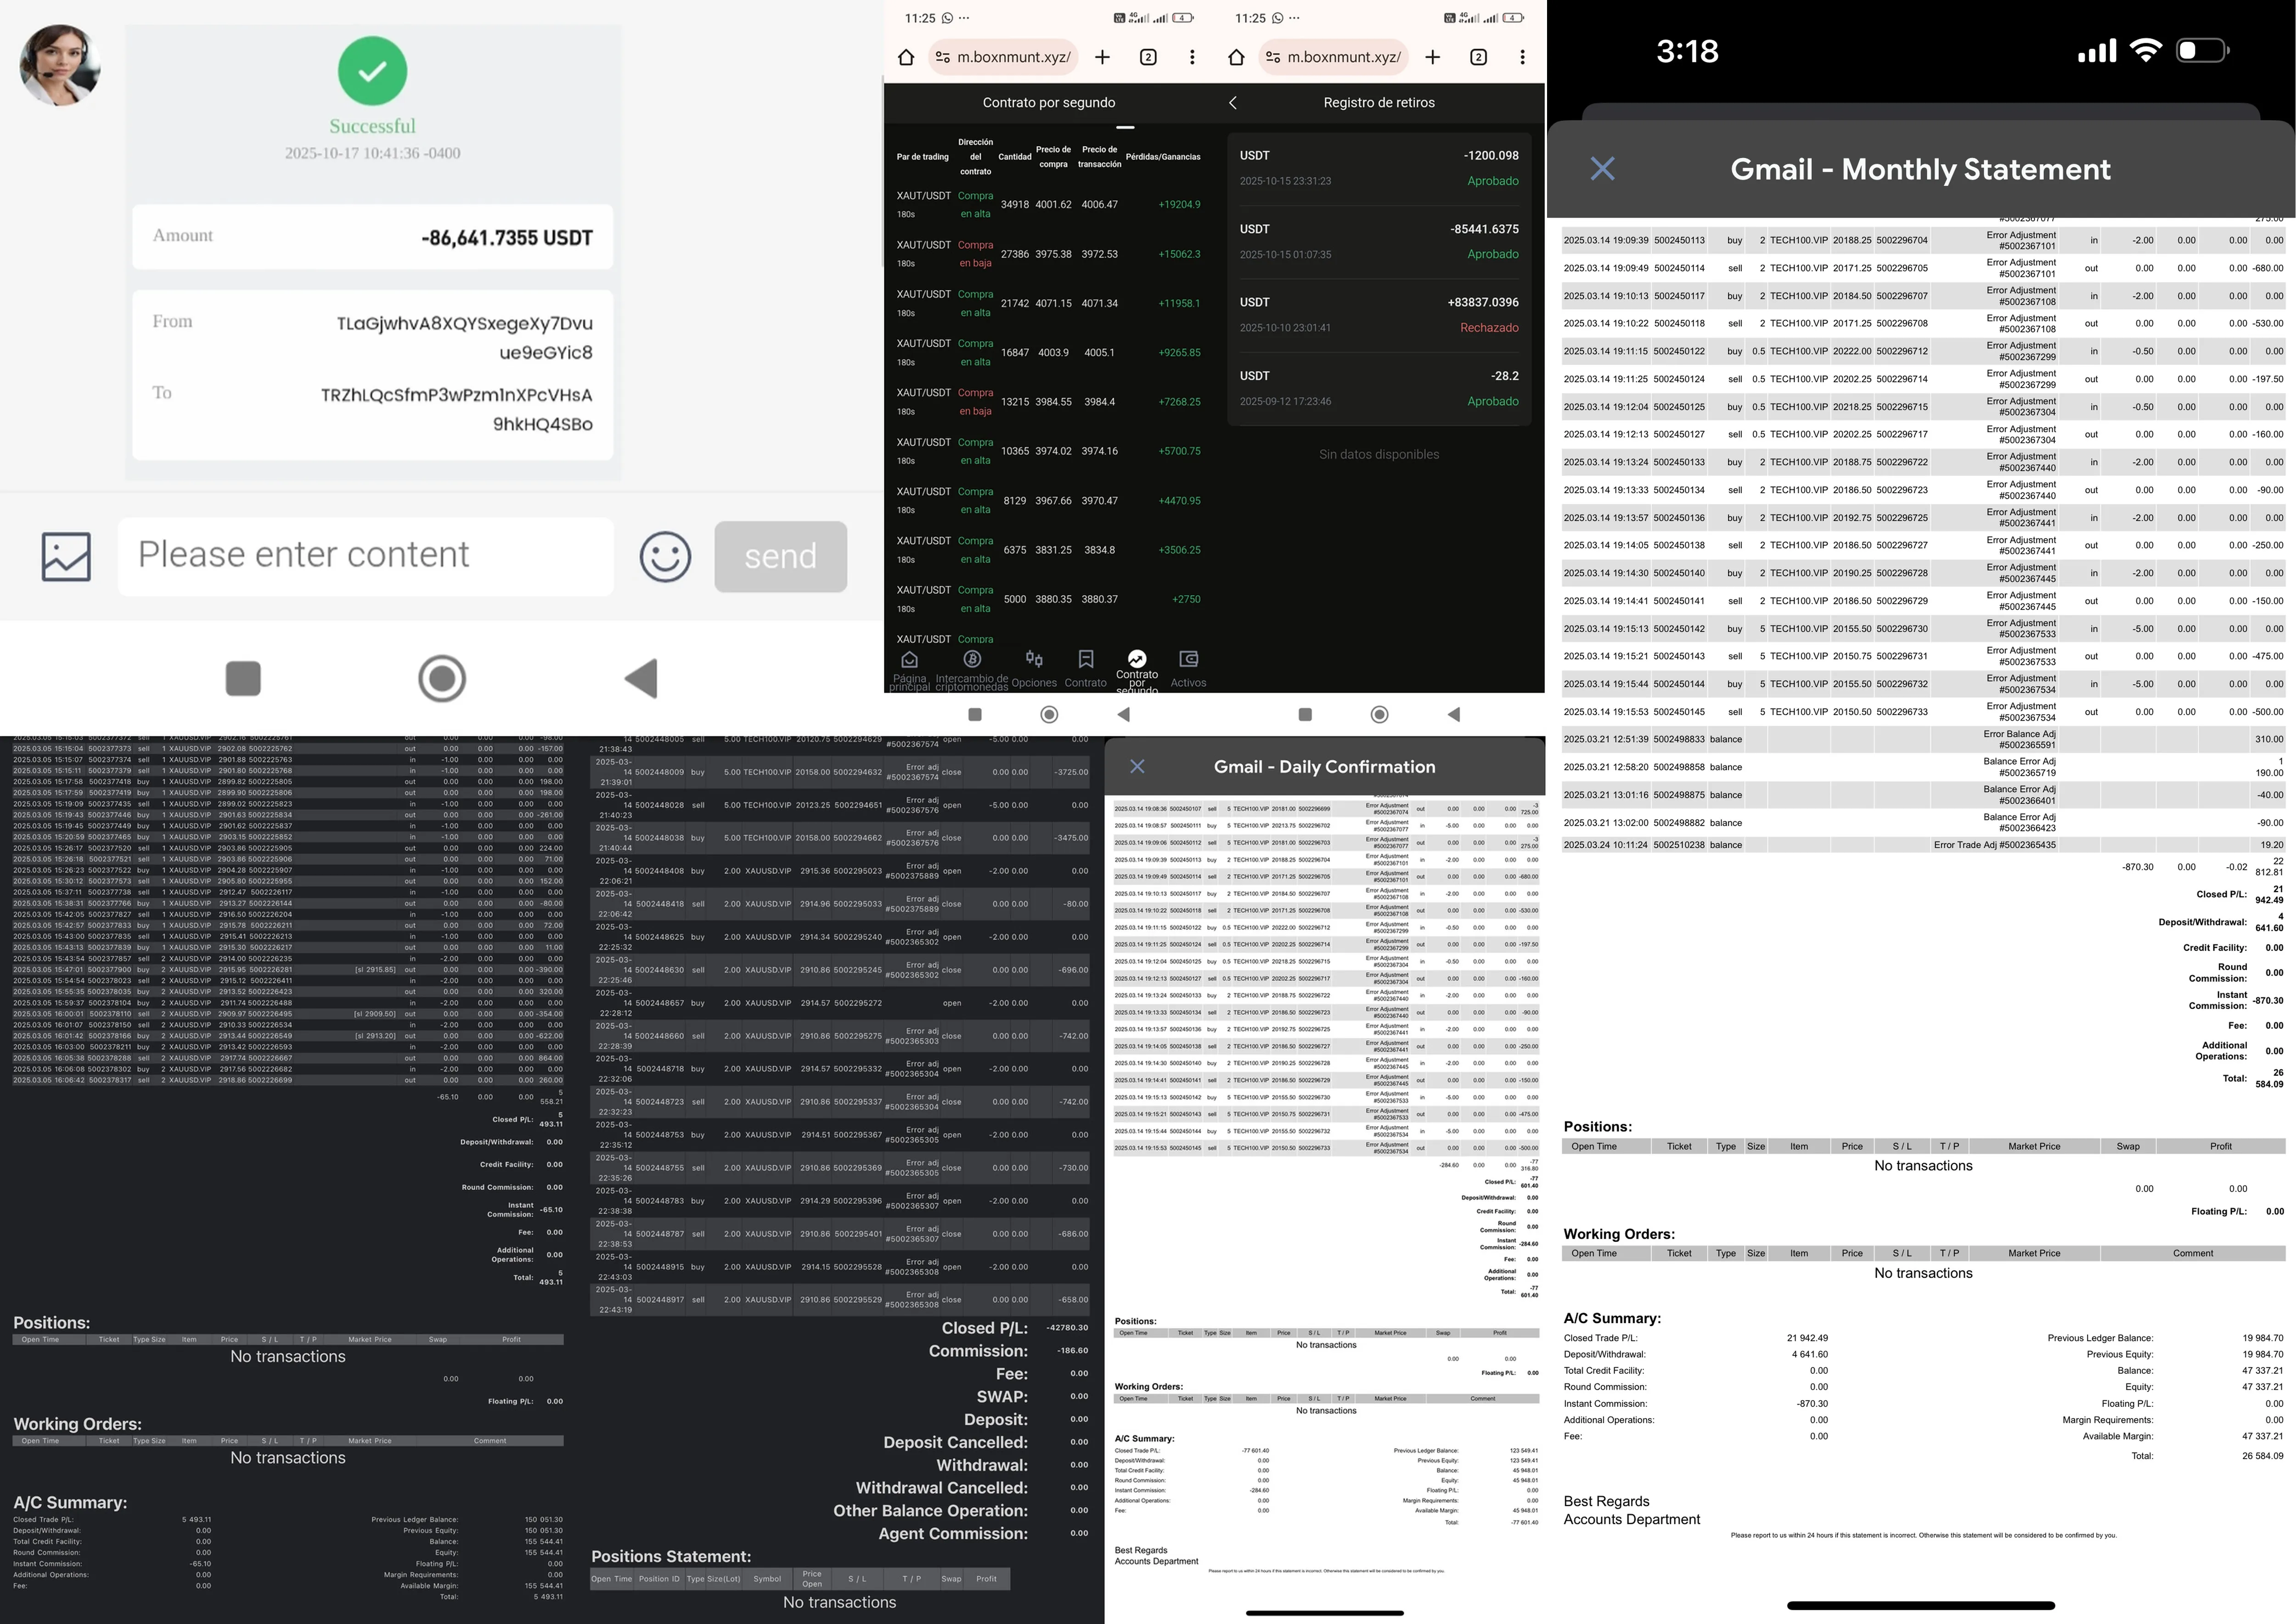
Task: Click the -86,641.7355 USDT amount
Action: point(507,238)
